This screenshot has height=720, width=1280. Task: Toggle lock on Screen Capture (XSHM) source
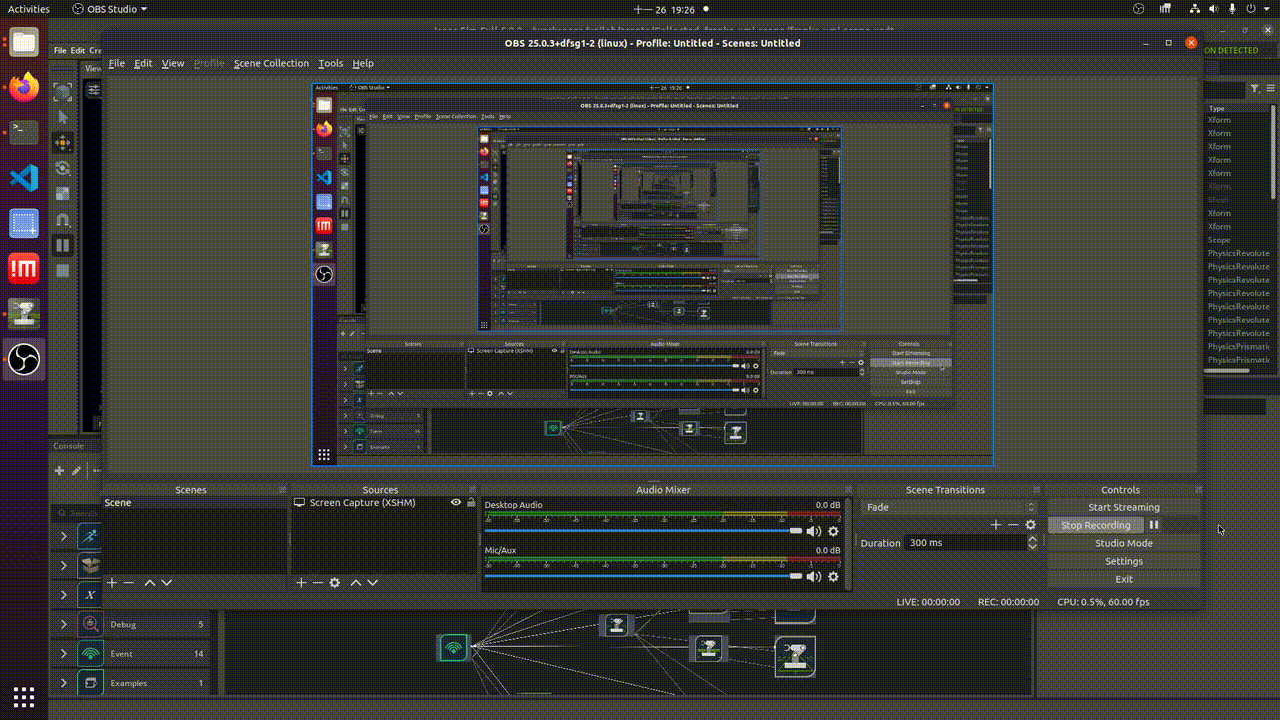(471, 503)
